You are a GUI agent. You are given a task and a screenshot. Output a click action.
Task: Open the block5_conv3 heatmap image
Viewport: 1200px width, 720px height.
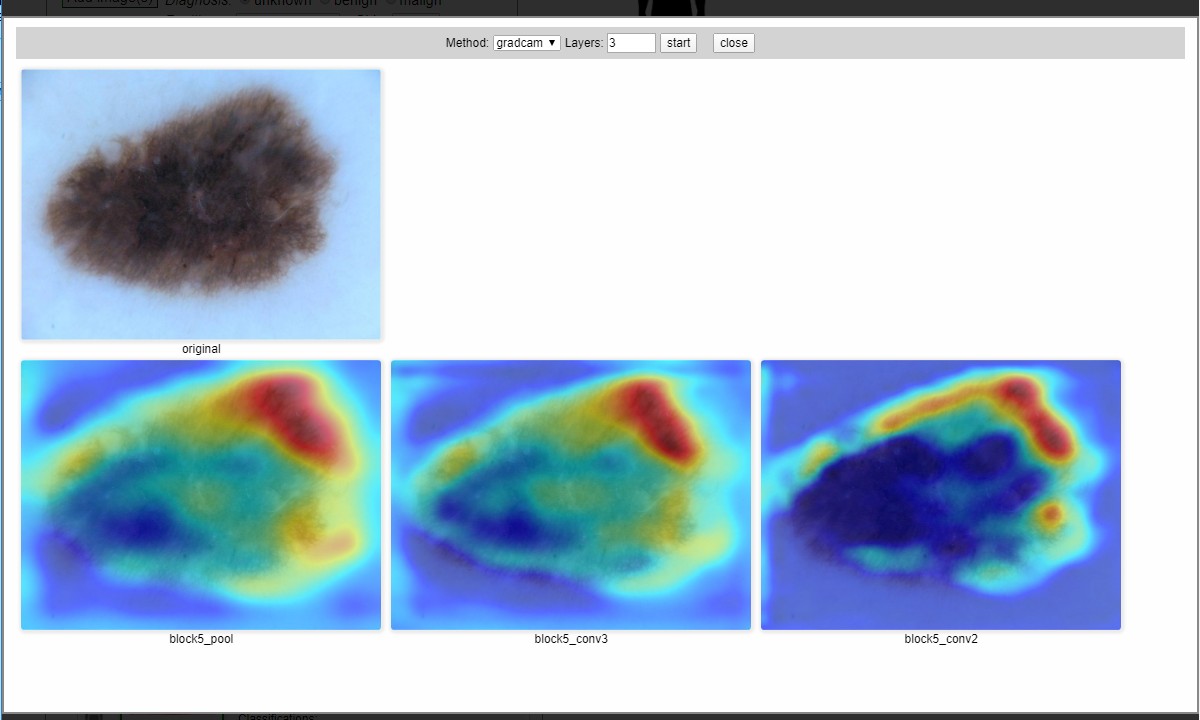point(571,495)
